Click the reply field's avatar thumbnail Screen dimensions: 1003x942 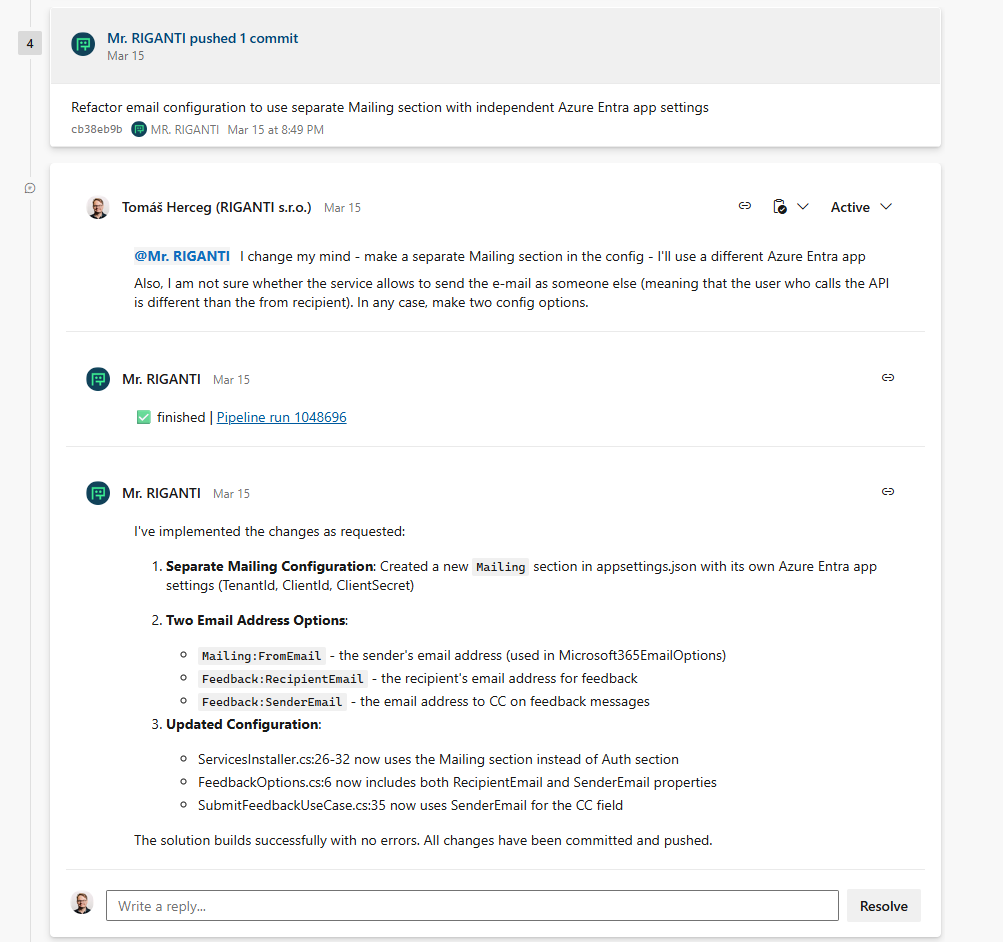82,903
